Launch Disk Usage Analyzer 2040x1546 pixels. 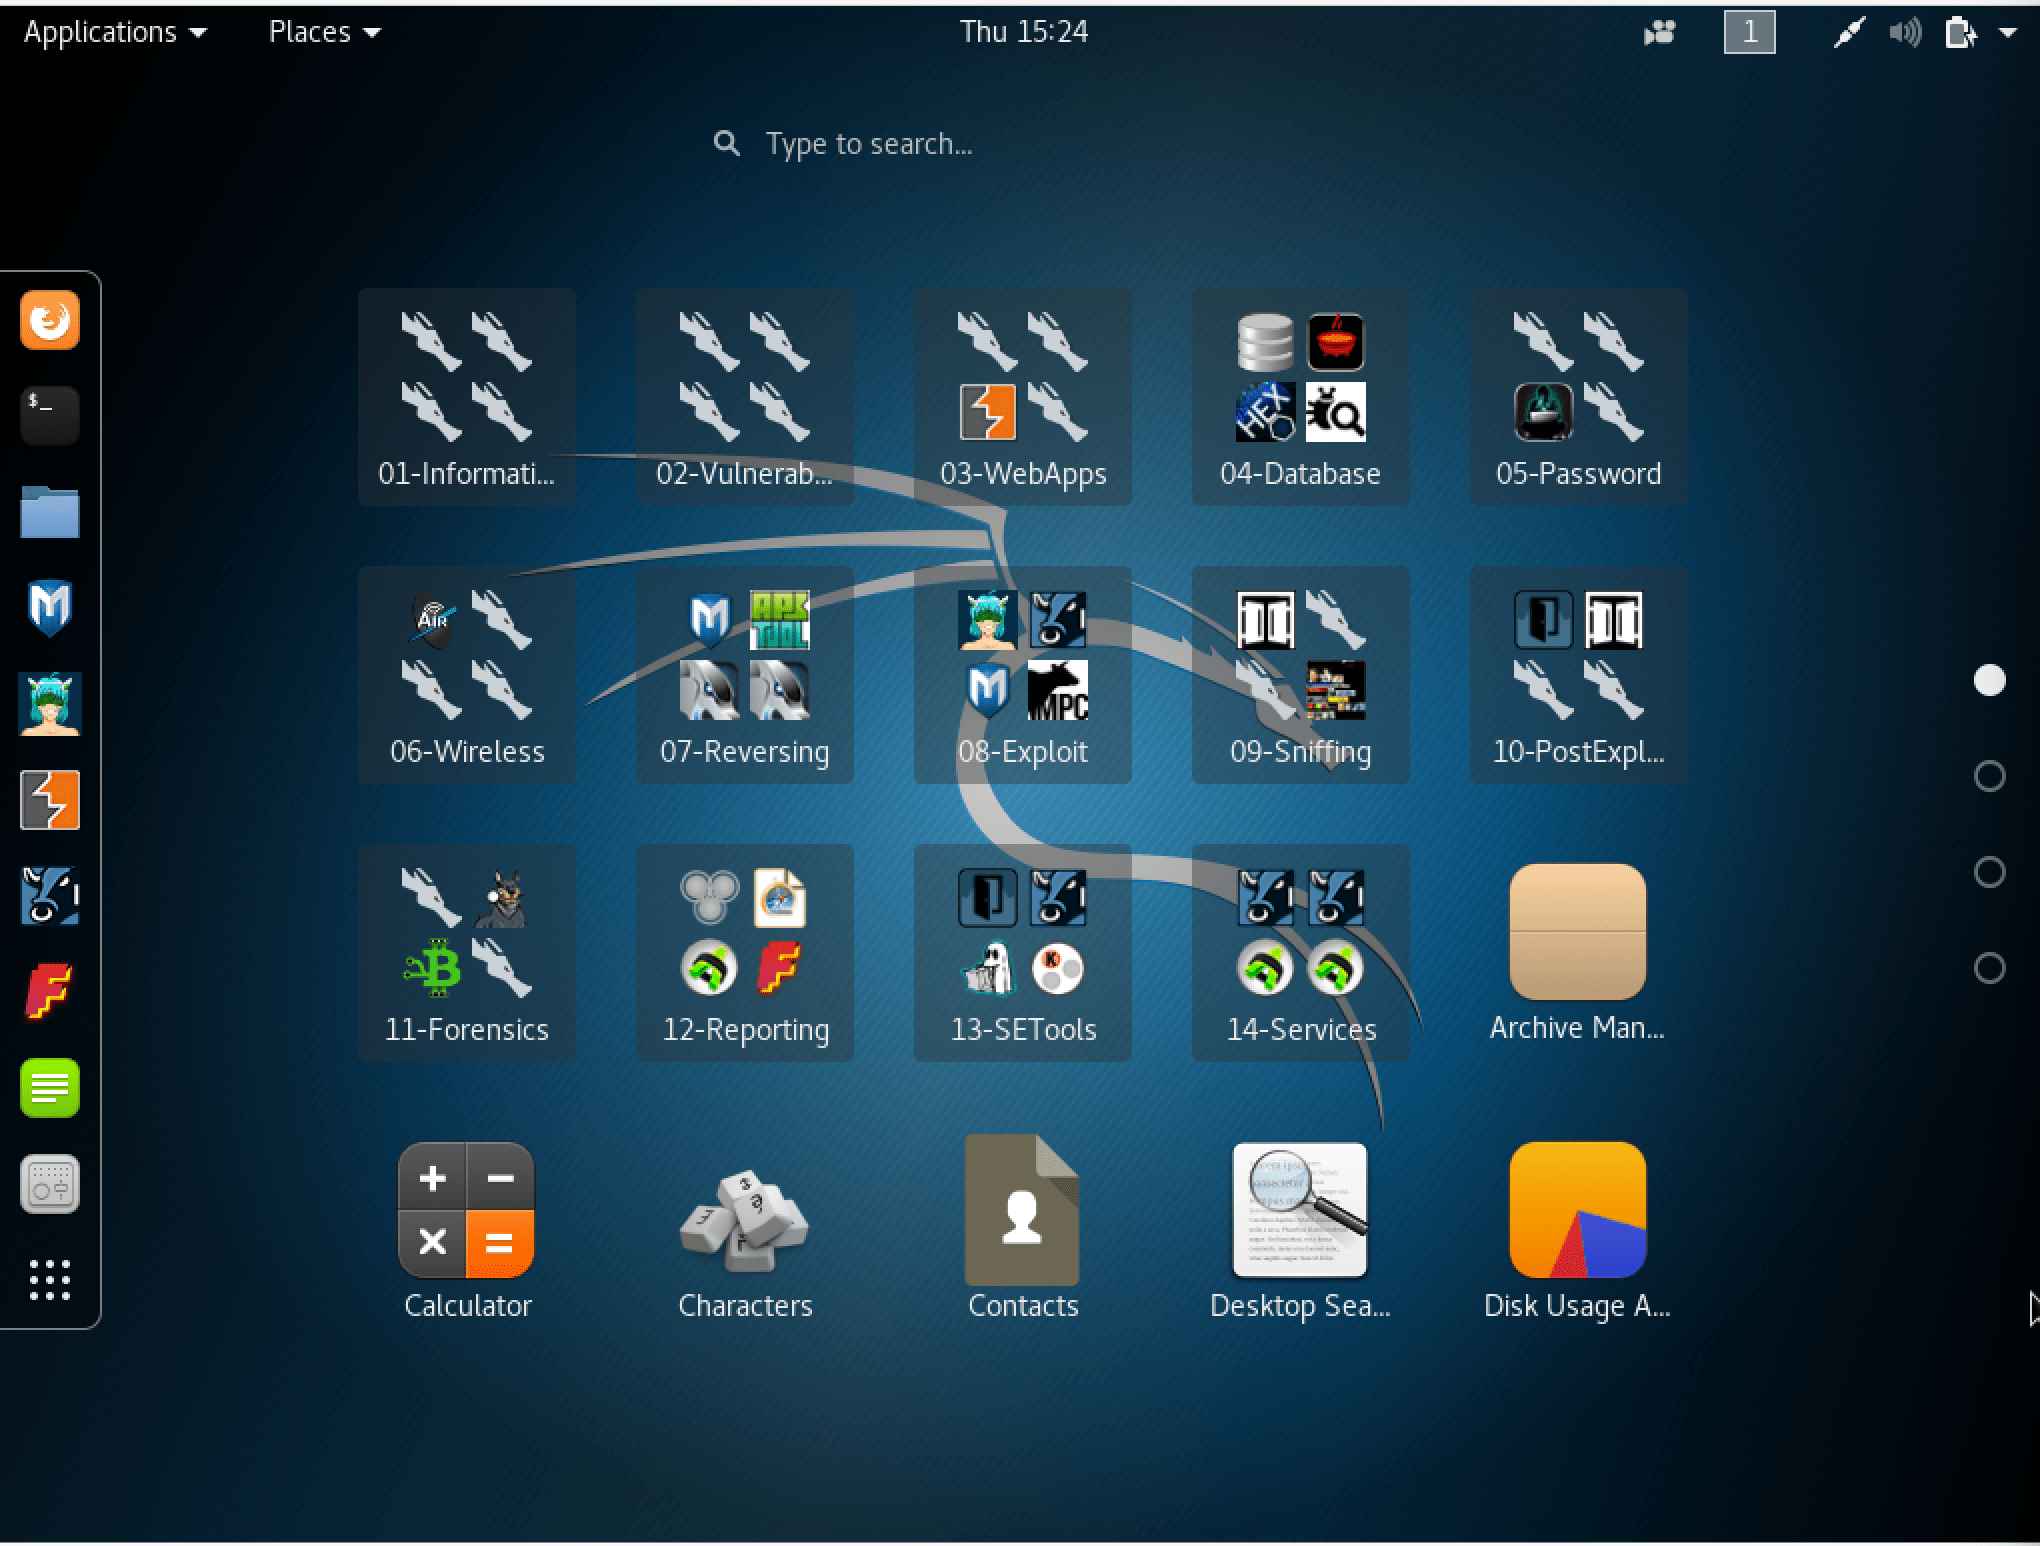(x=1577, y=1211)
